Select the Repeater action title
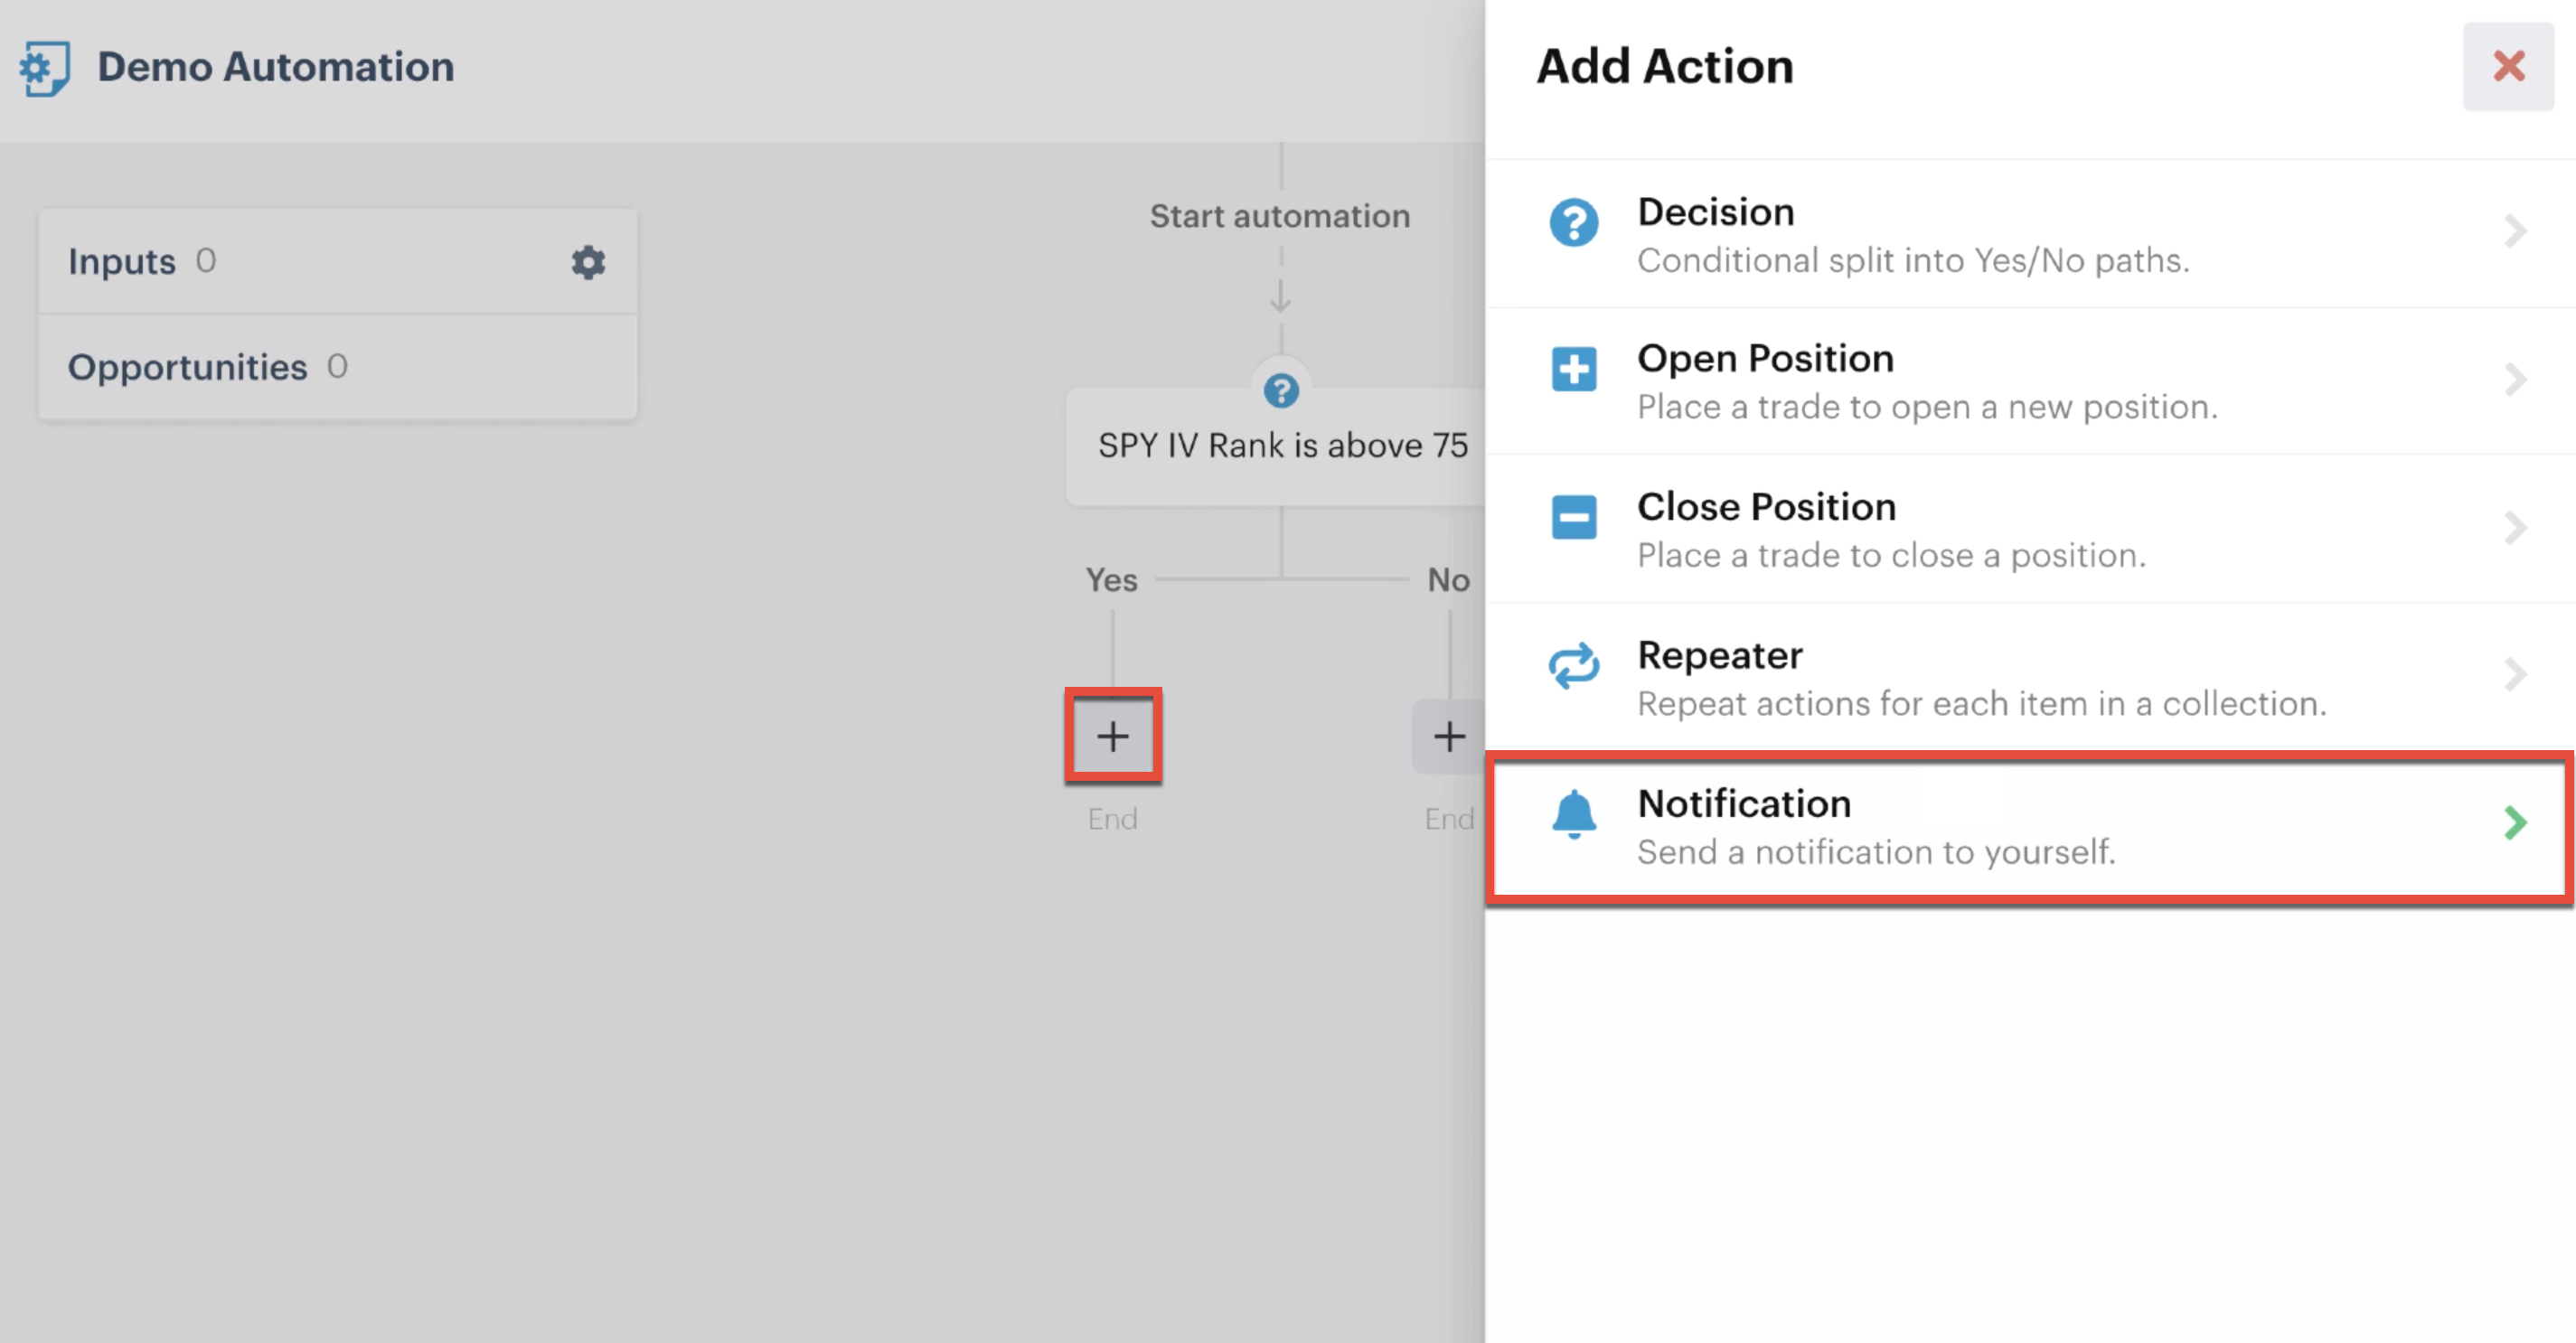Screen dimensions: 2576x1343 click(x=1720, y=655)
